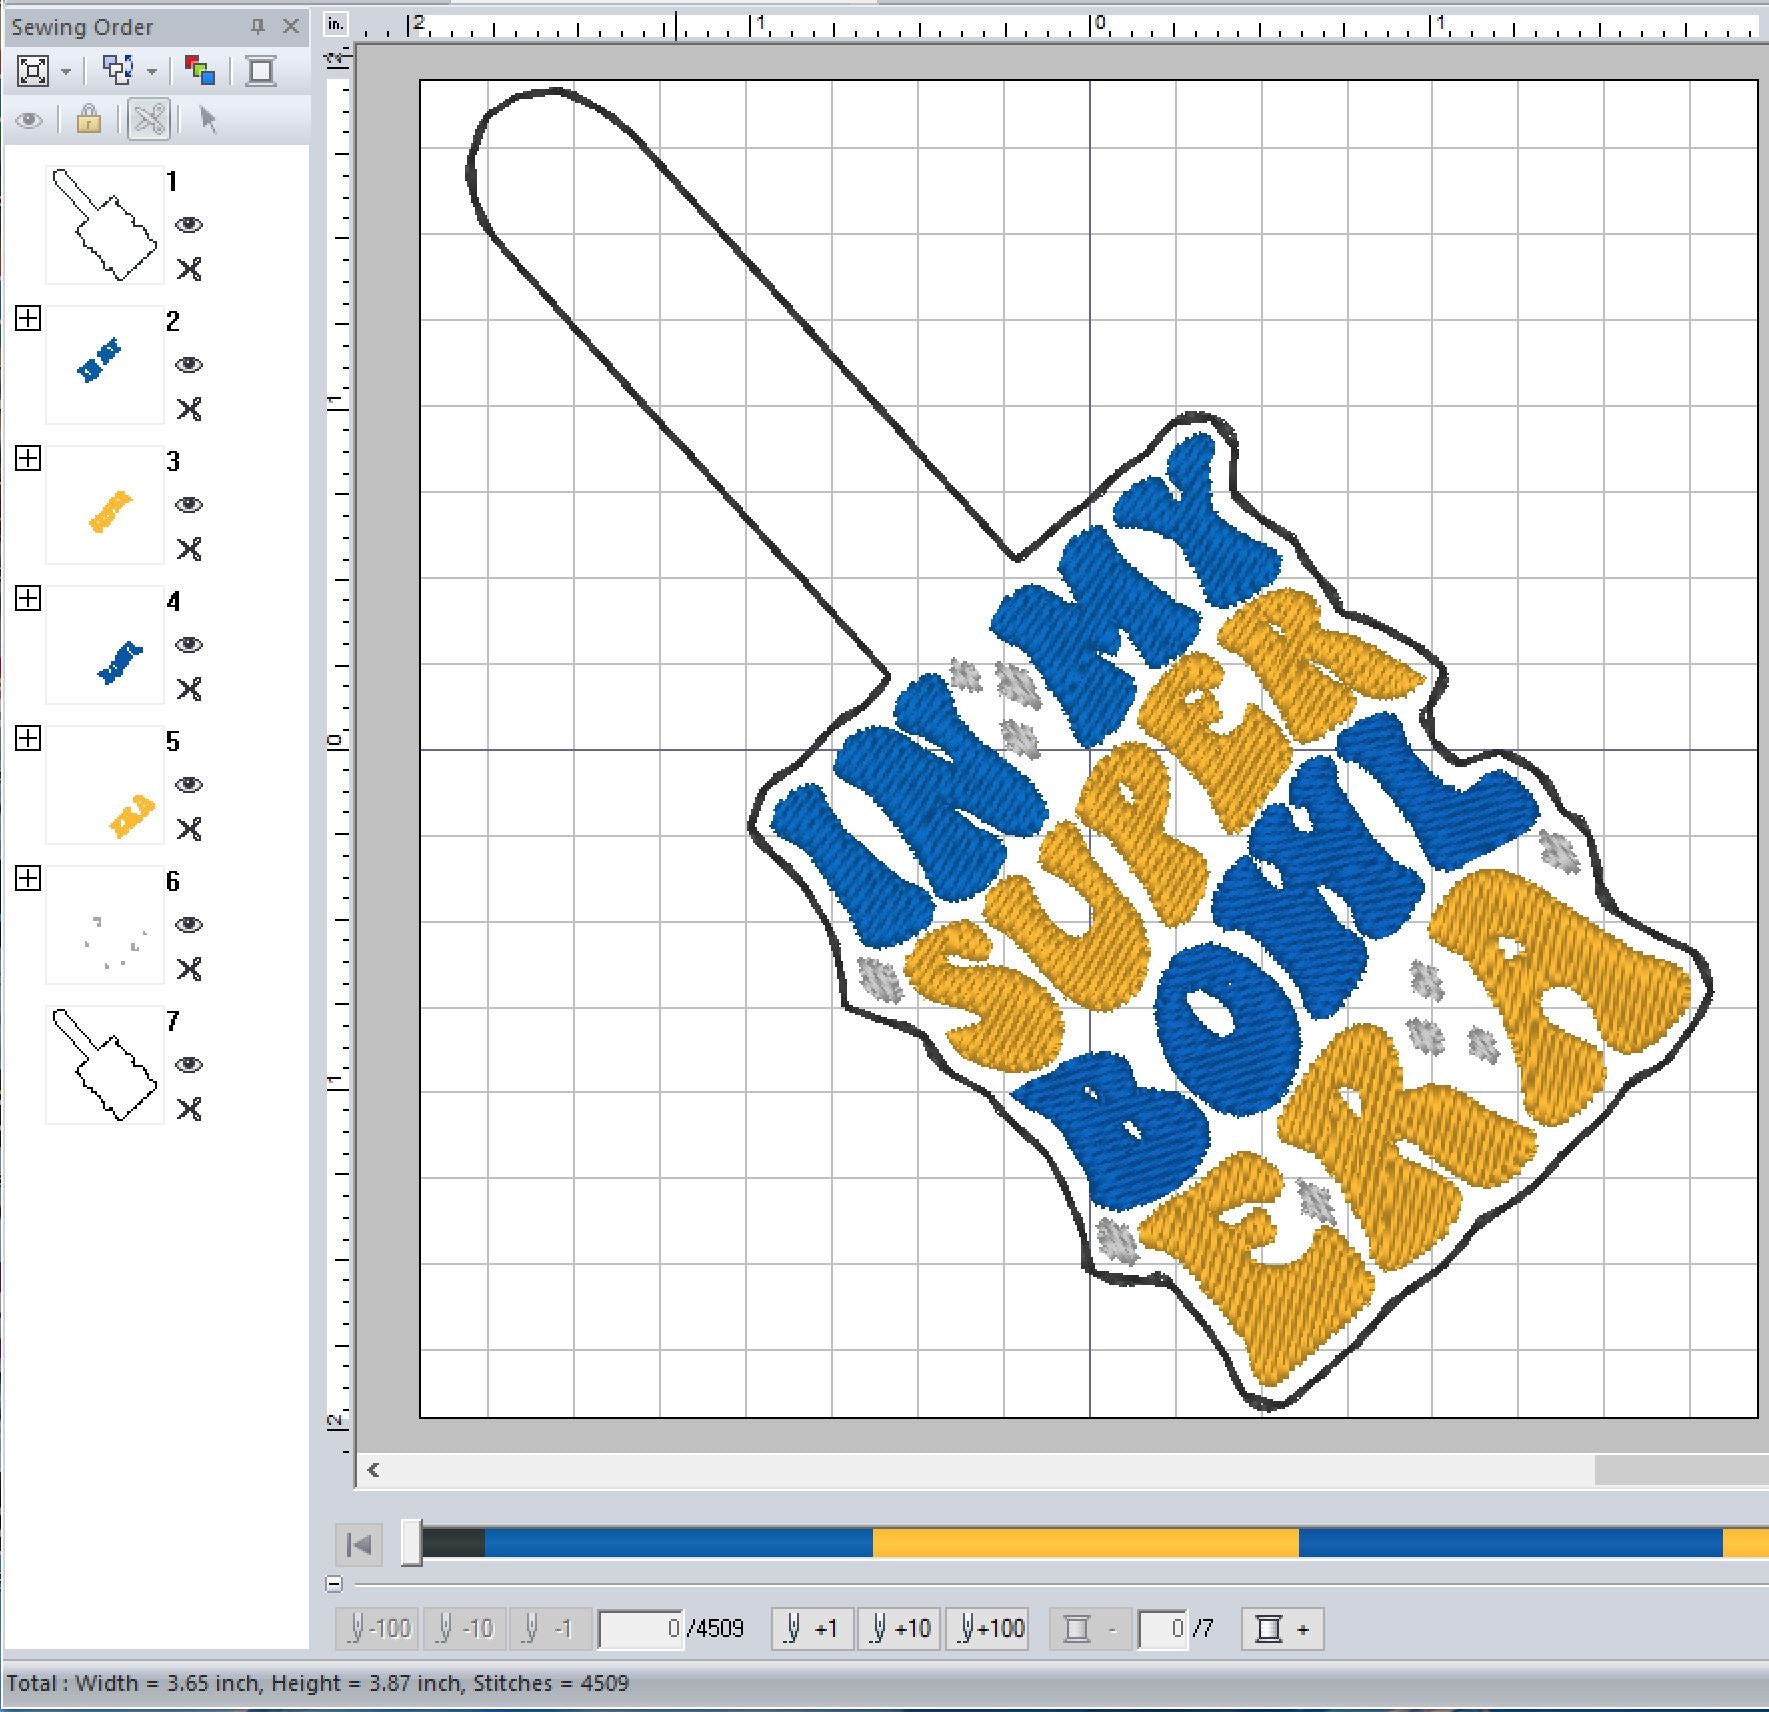This screenshot has width=1769, height=1712.
Task: Click the zoom-to-fit frame icon in Sewing Order
Action: tap(33, 71)
